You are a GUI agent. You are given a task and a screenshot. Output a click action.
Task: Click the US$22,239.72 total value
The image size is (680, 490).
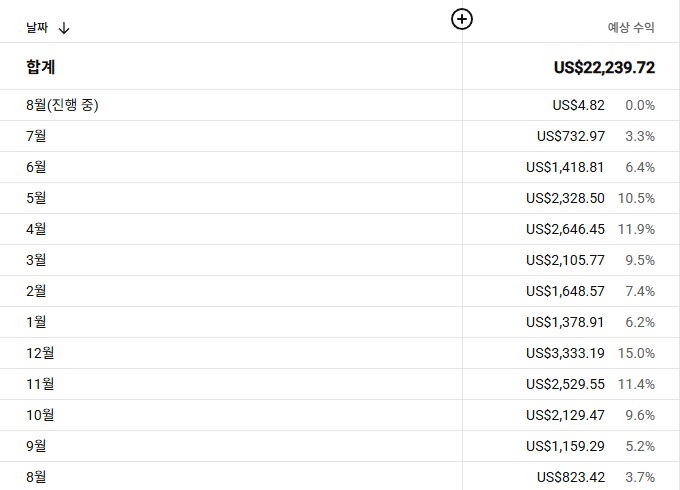(x=605, y=68)
